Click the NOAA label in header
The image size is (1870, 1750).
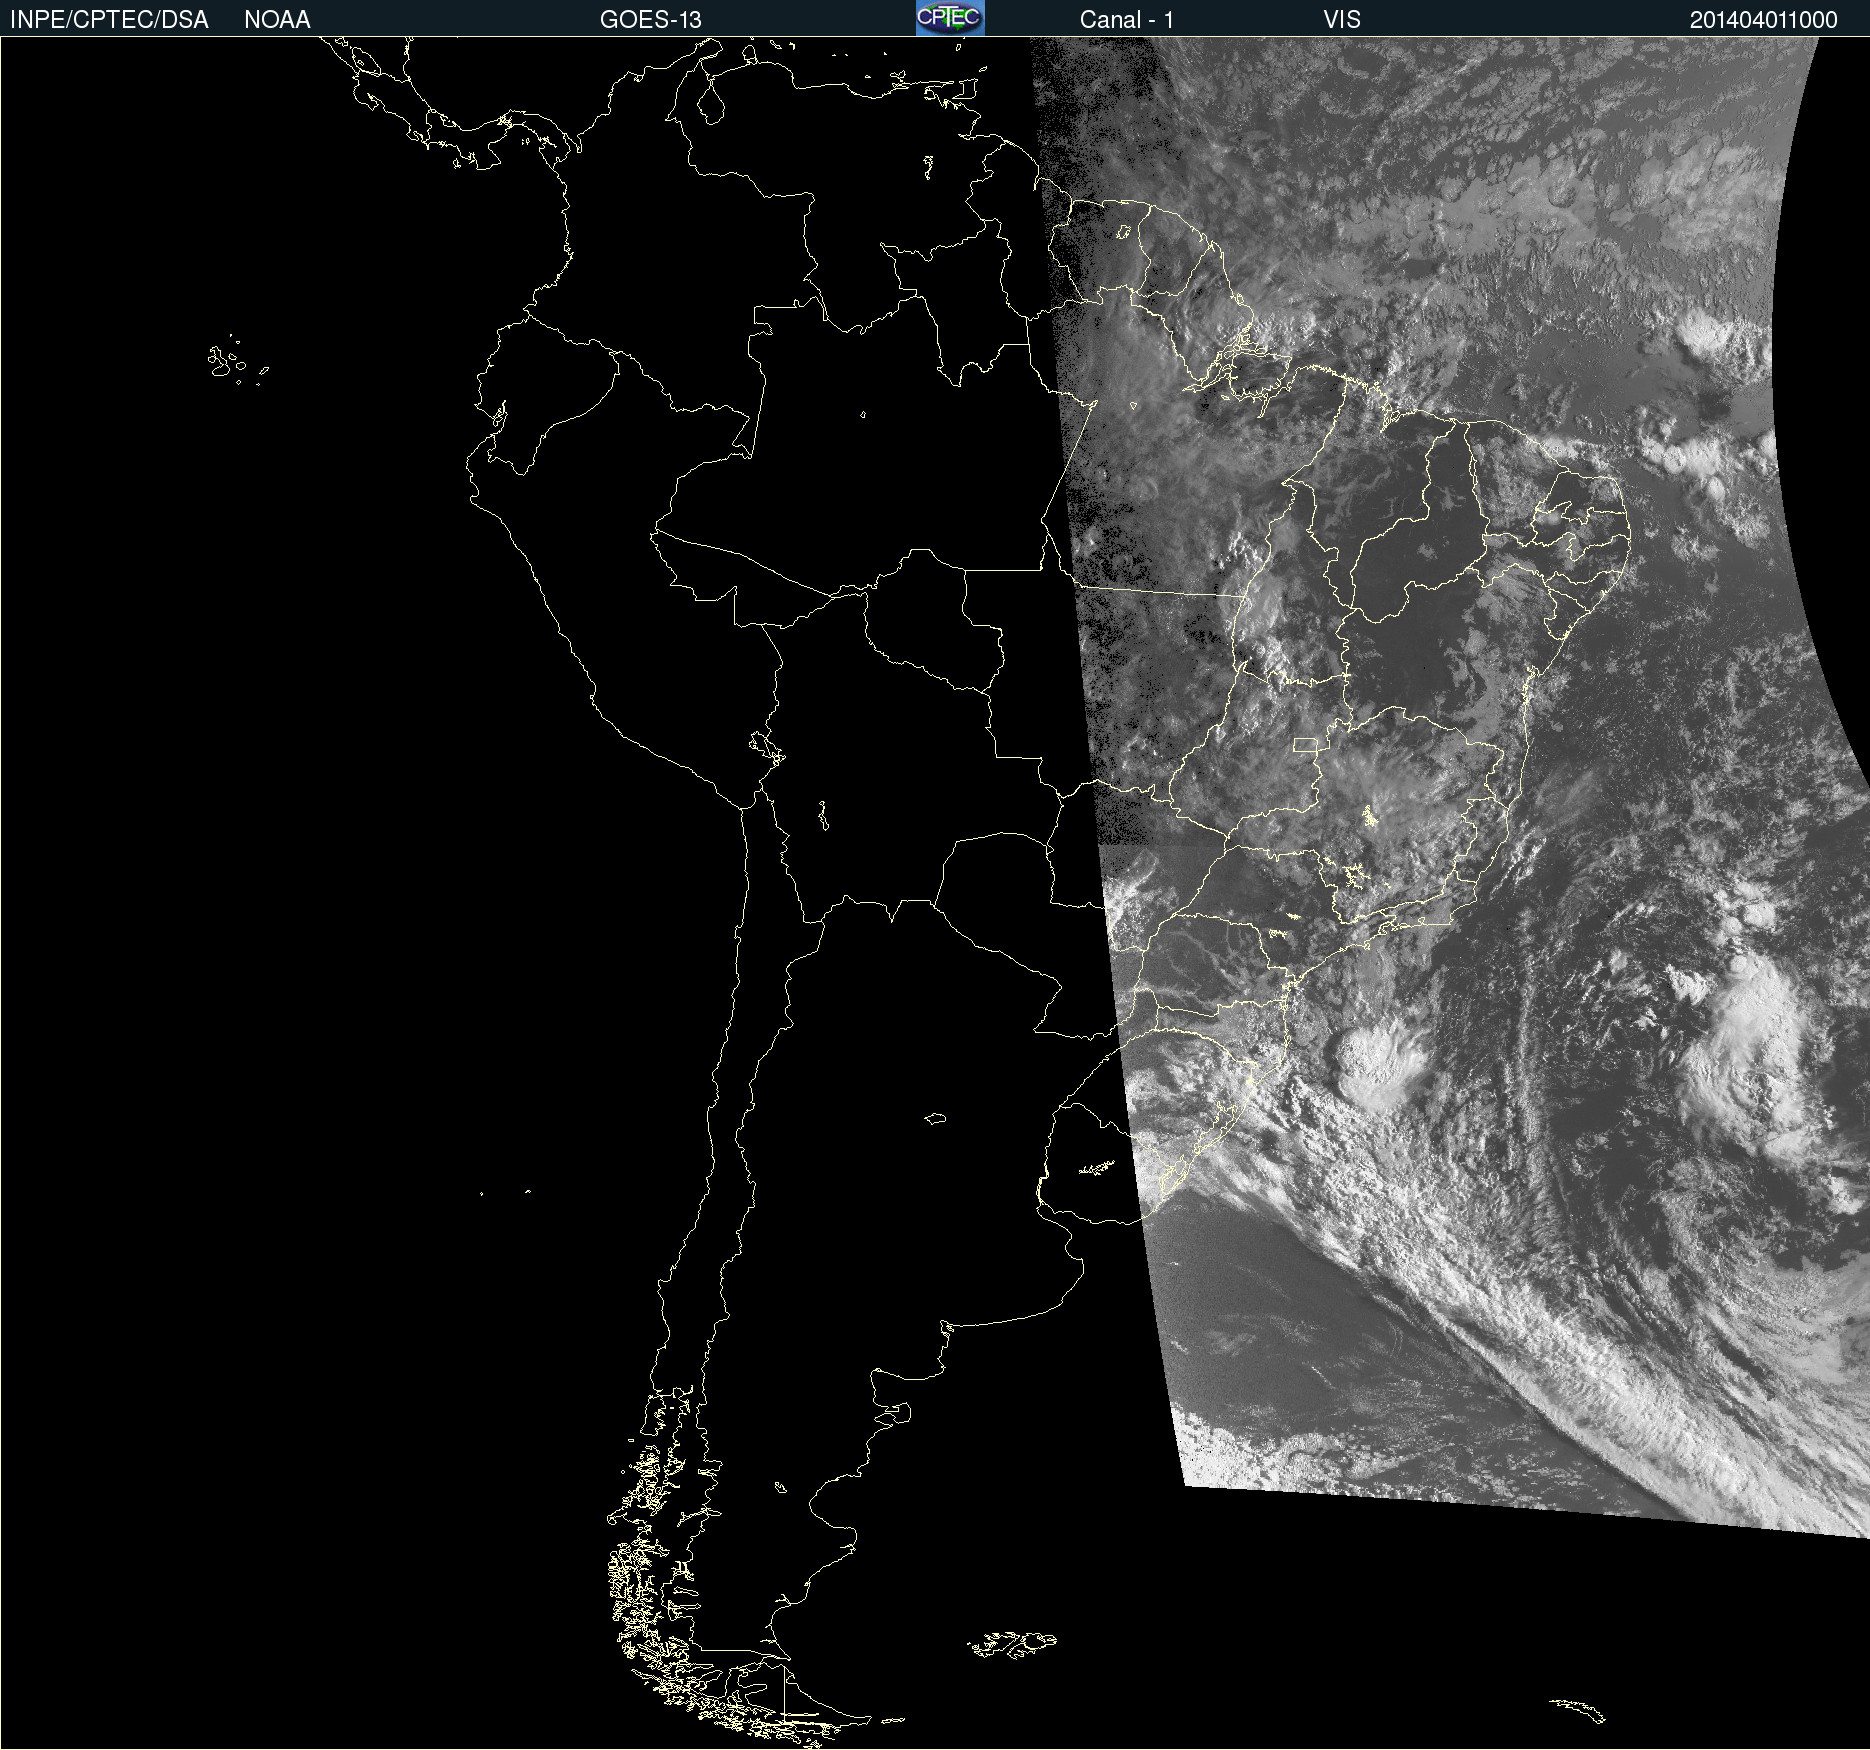(277, 20)
